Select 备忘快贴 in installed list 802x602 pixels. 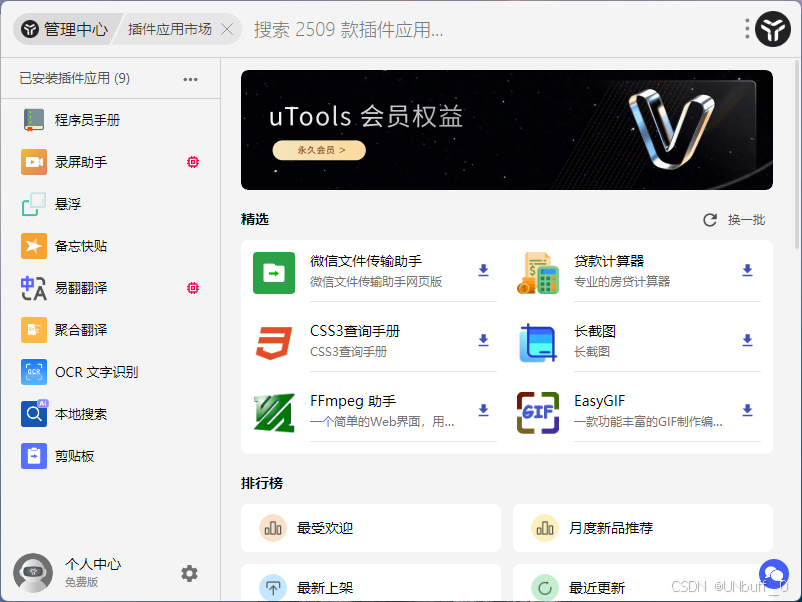(110, 246)
